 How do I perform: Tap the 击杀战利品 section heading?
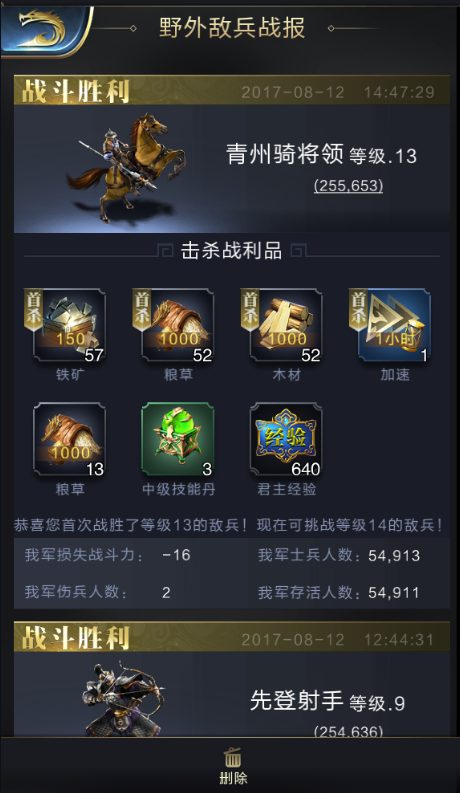tap(232, 250)
